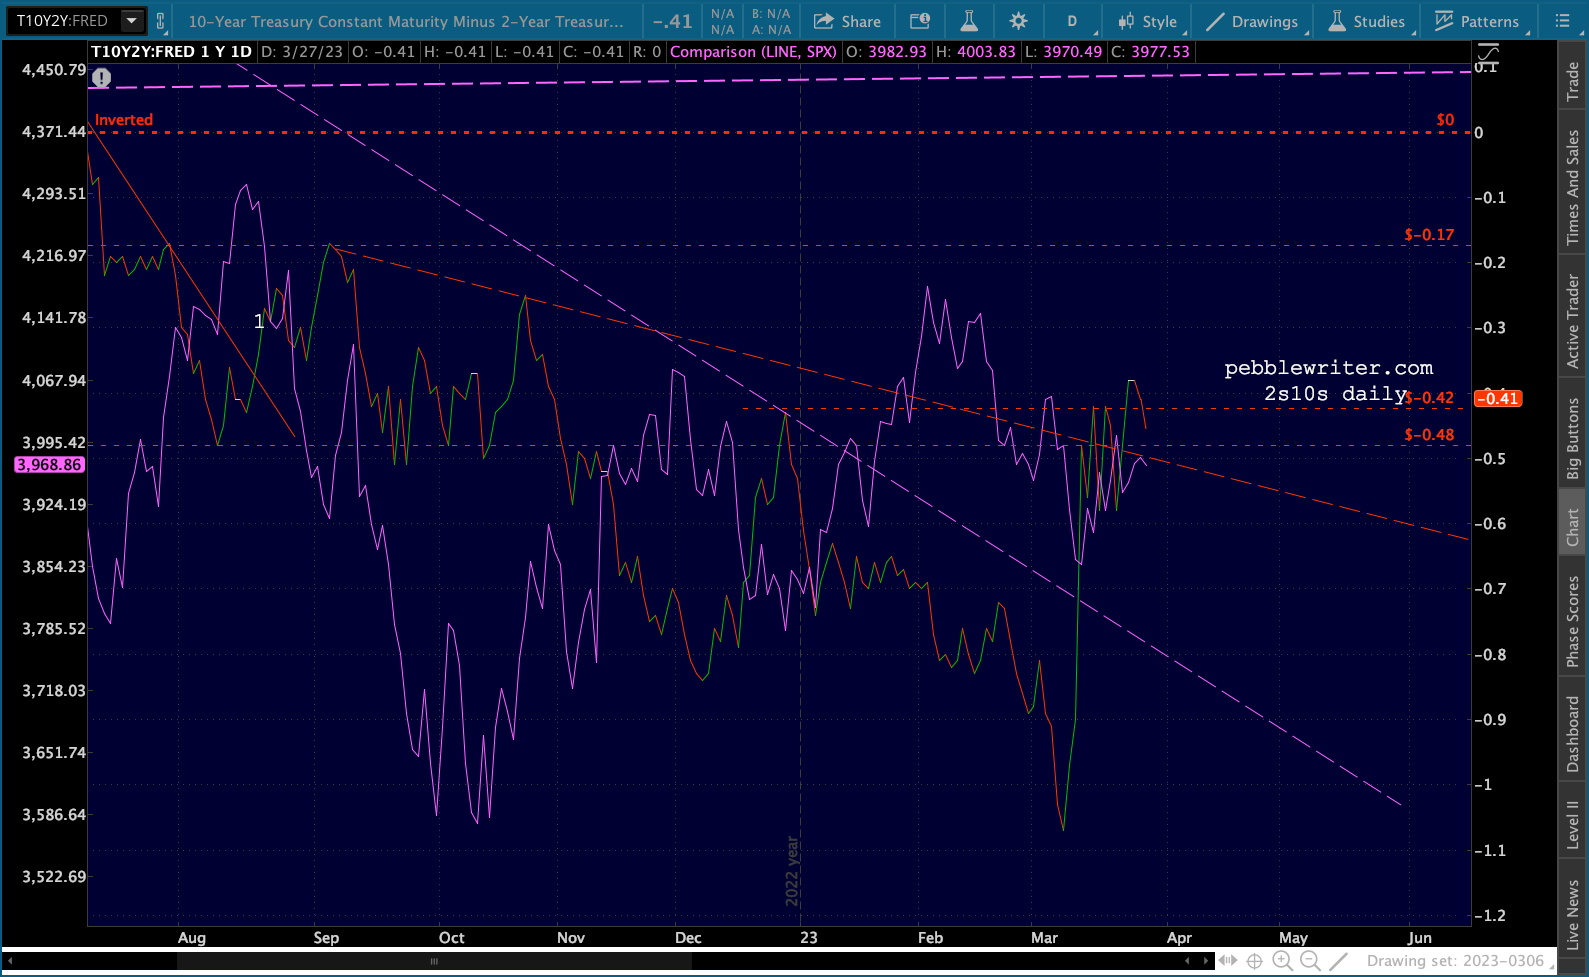Click the 'H: 4003.83' comparison high value

coord(975,52)
